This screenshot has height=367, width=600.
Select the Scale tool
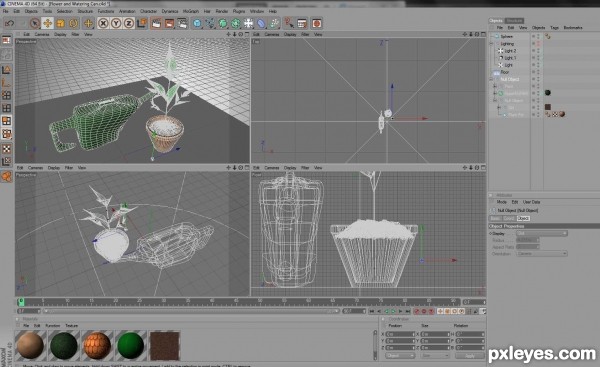60,23
